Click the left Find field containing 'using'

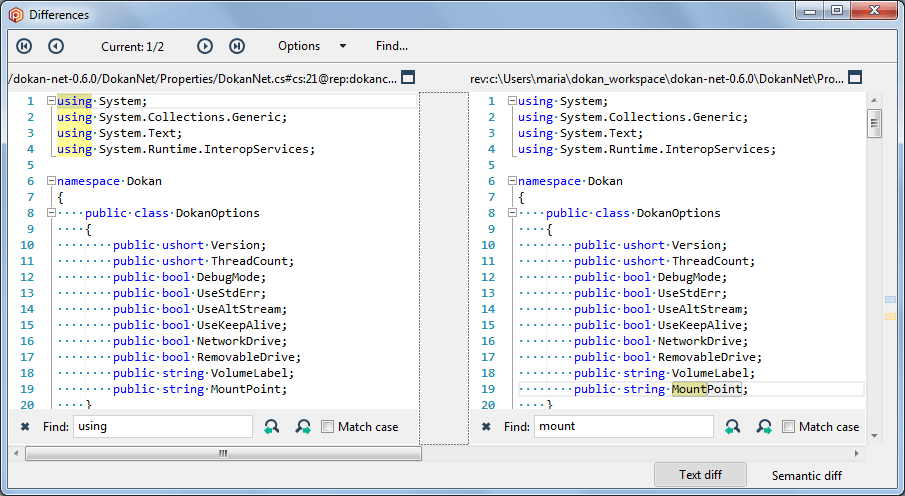point(163,427)
